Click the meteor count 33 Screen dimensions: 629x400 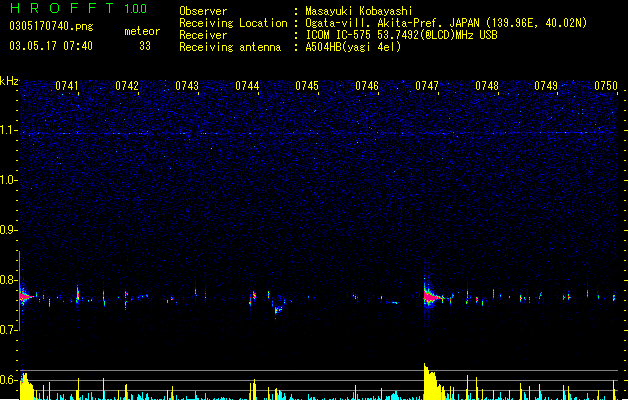click(x=145, y=46)
